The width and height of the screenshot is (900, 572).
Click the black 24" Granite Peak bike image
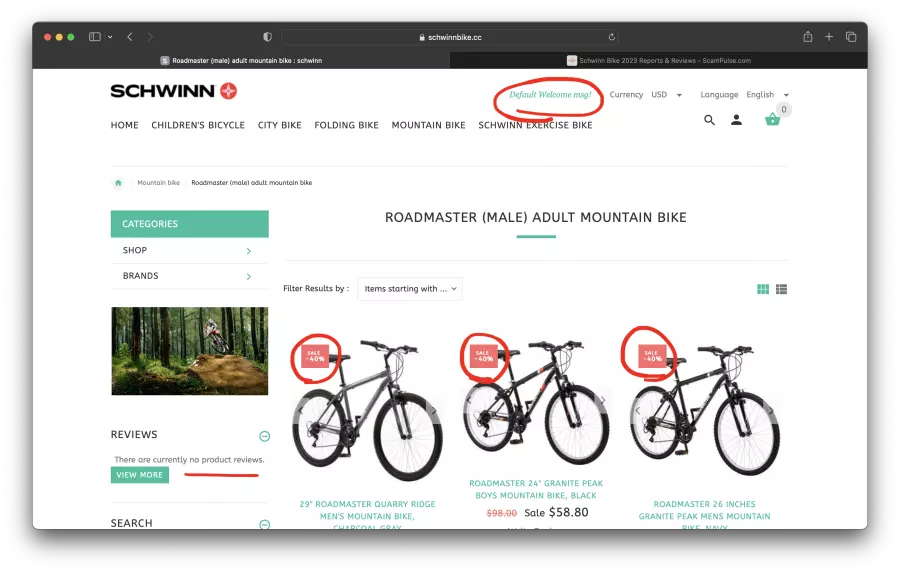click(x=536, y=403)
